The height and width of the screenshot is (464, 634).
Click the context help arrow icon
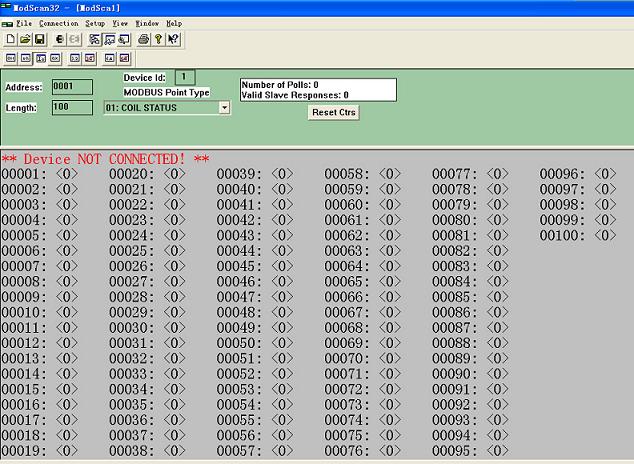point(173,39)
